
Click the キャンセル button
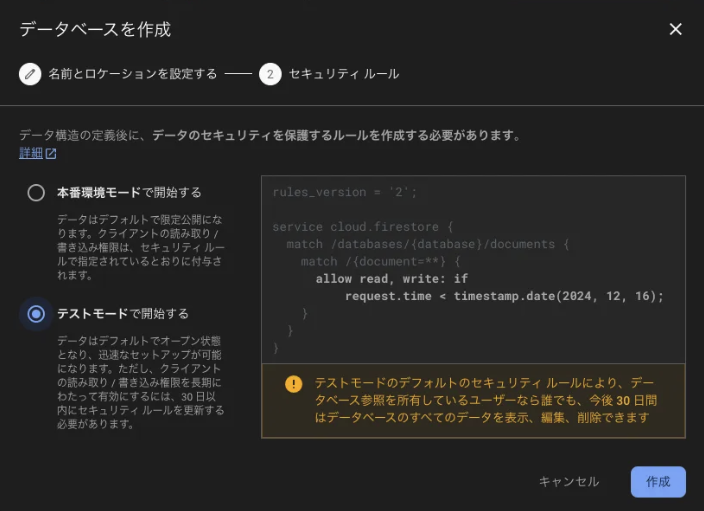569,482
